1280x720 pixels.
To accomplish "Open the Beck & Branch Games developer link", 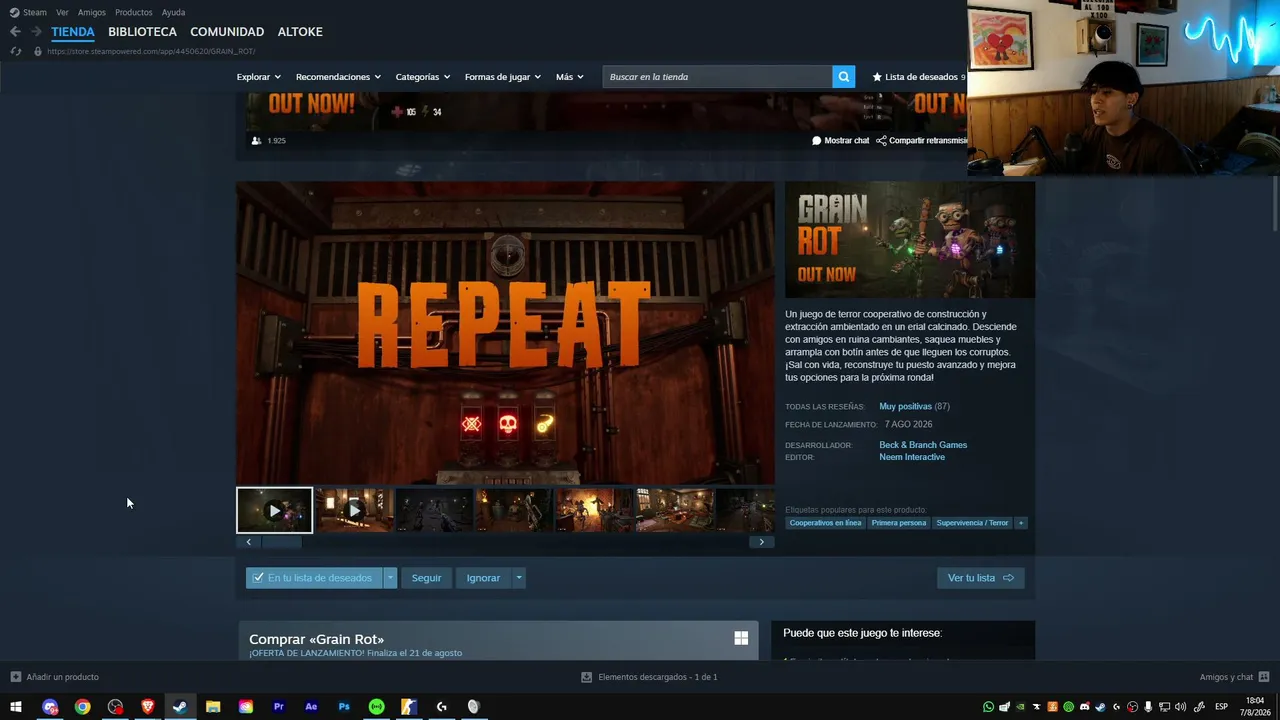I will click(923, 445).
